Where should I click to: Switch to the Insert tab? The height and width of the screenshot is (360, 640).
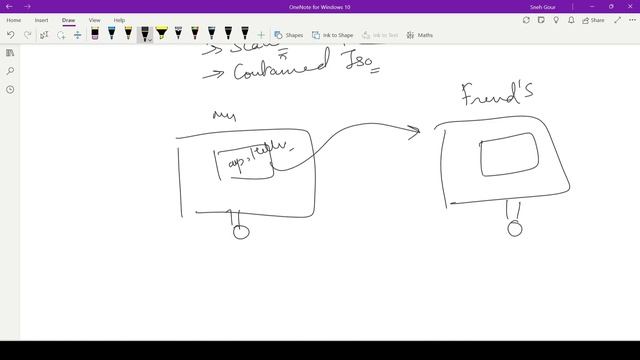pyautogui.click(x=41, y=20)
